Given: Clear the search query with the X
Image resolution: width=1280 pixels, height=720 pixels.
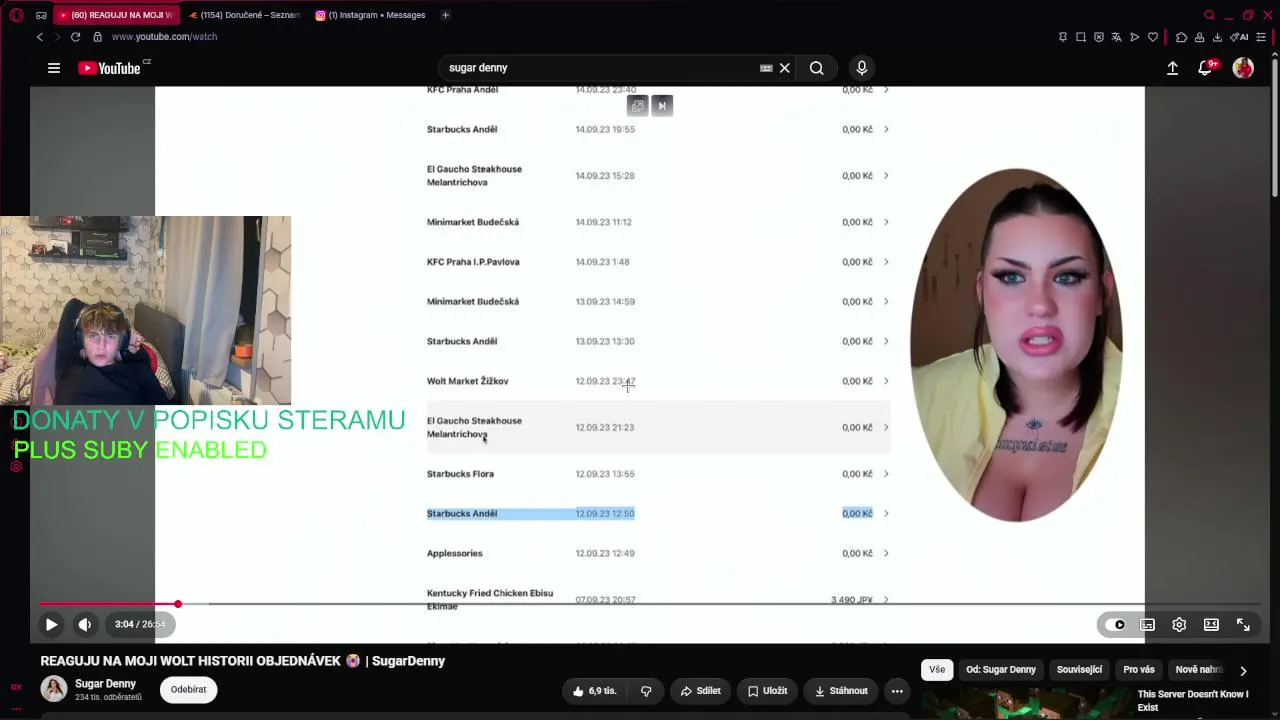Looking at the screenshot, I should pos(785,68).
